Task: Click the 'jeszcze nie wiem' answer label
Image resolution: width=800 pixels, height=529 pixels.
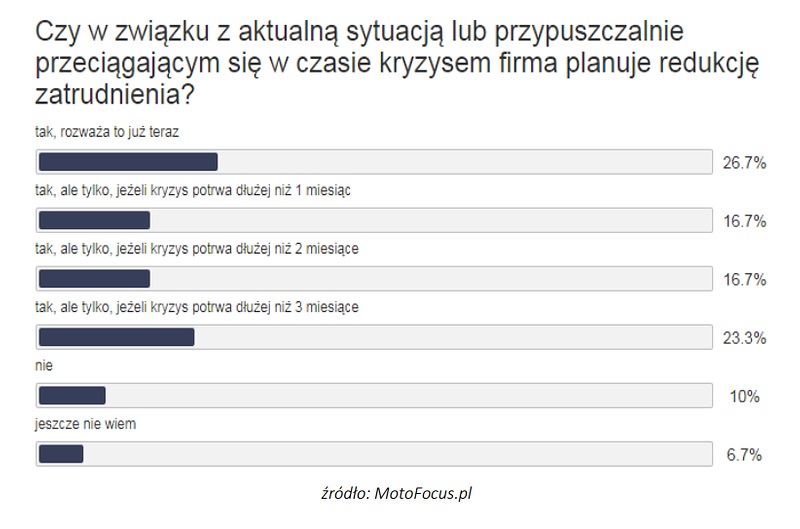Action: tap(86, 424)
